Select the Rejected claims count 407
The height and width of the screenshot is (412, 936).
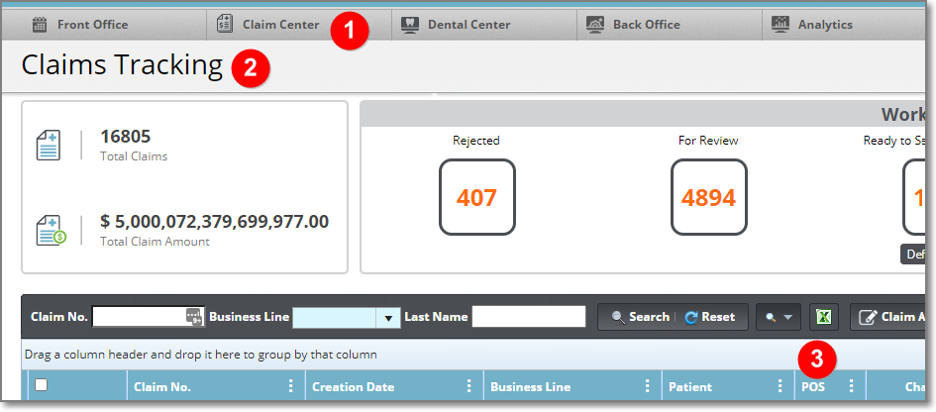click(476, 197)
